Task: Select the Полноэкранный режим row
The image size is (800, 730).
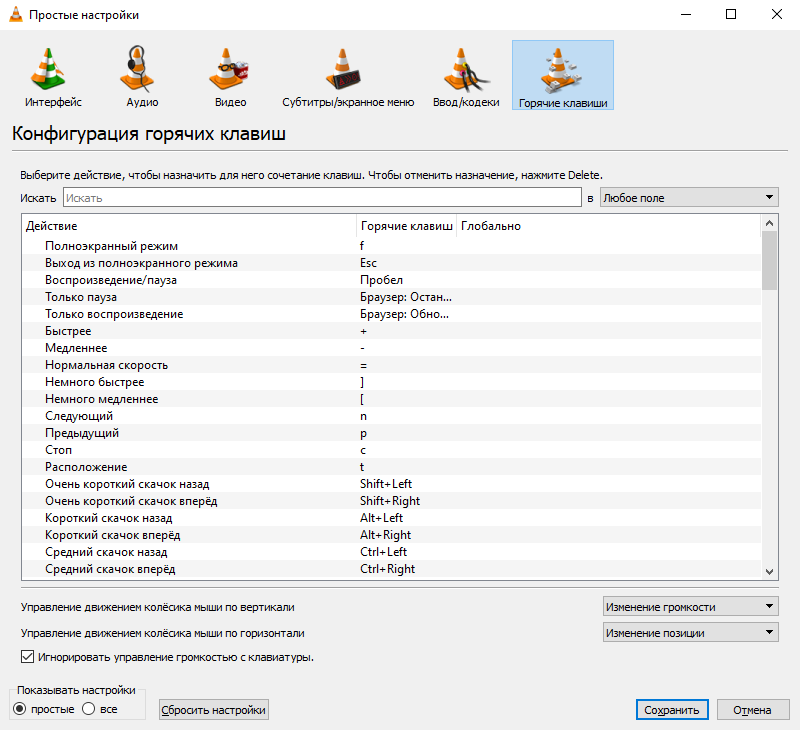Action: coord(391,246)
